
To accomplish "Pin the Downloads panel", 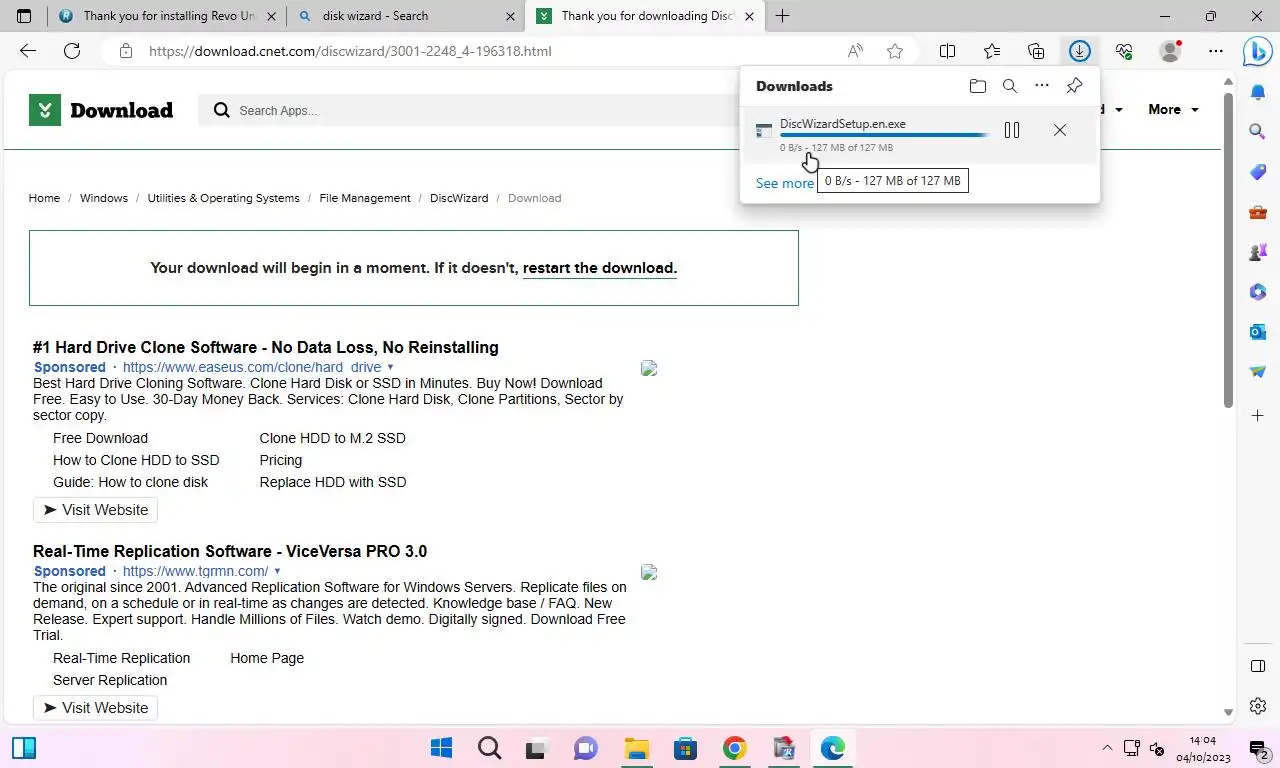I will [1074, 86].
